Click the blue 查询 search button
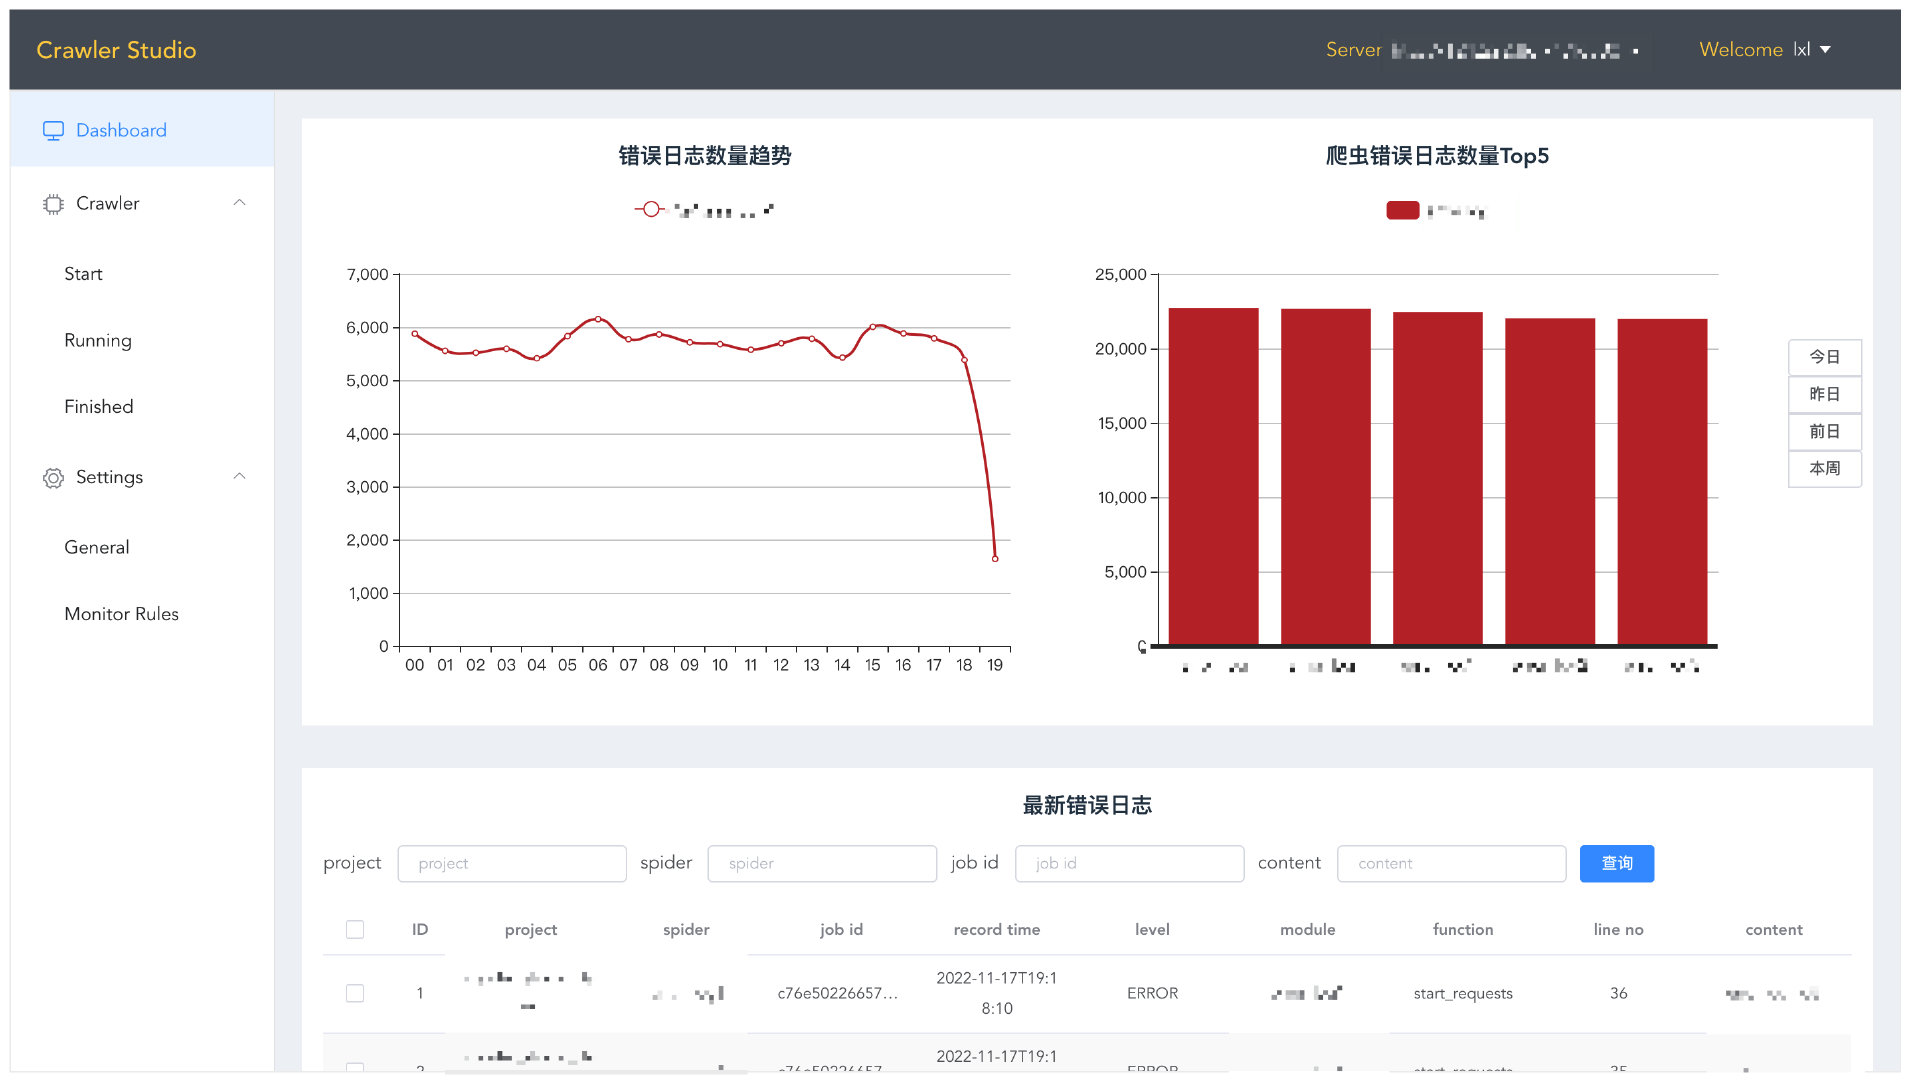The height and width of the screenshot is (1080, 1910). pyautogui.click(x=1617, y=864)
